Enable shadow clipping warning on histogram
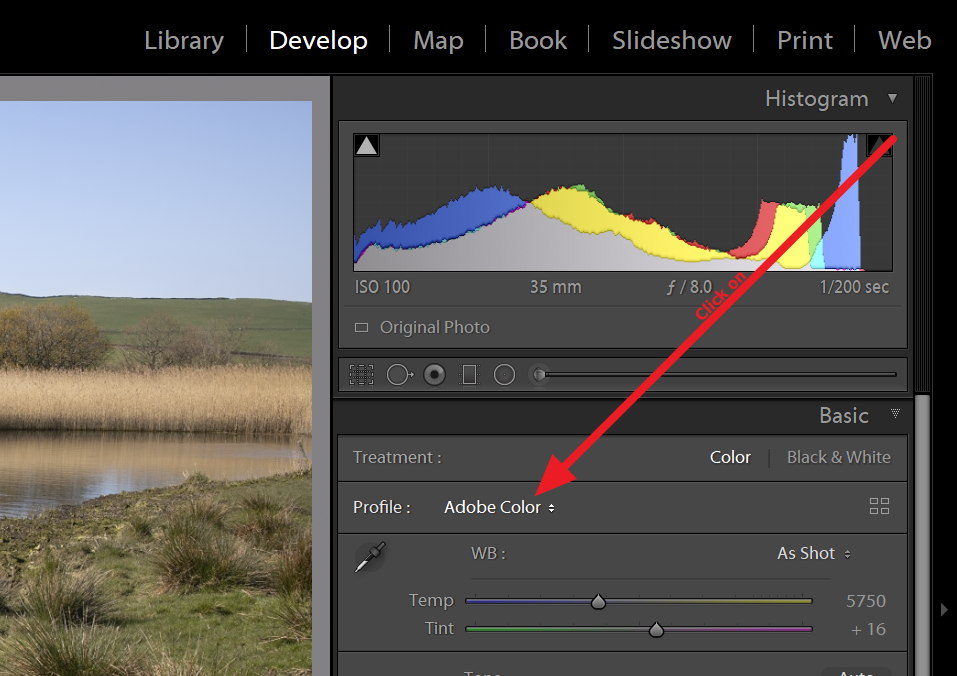Screen dimensions: 957x676 pyautogui.click(x=366, y=144)
